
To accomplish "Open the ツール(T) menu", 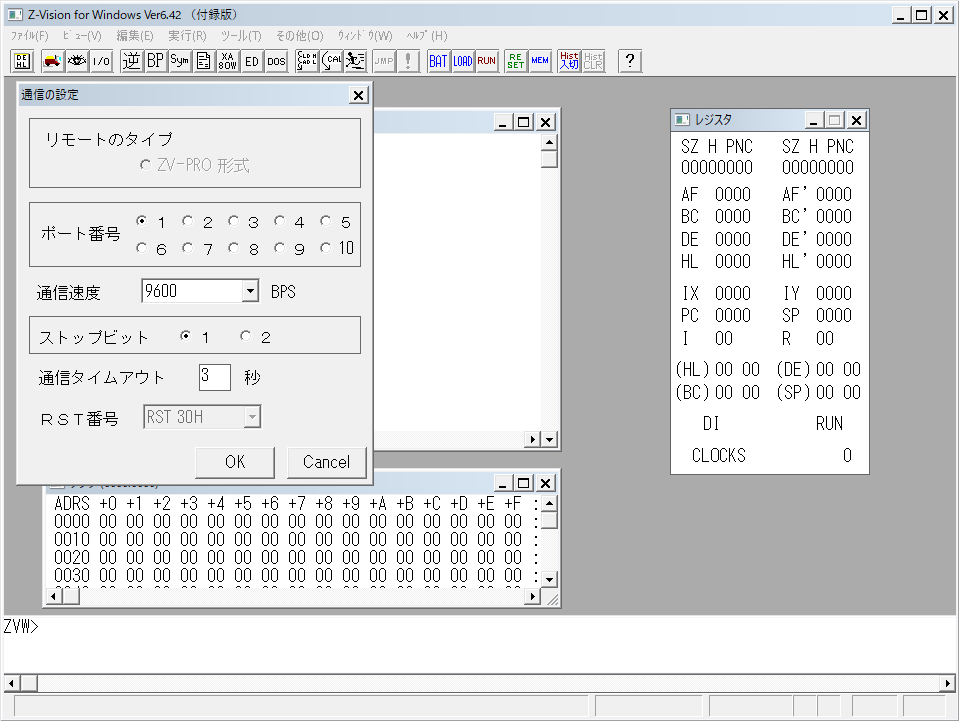I will pos(241,36).
